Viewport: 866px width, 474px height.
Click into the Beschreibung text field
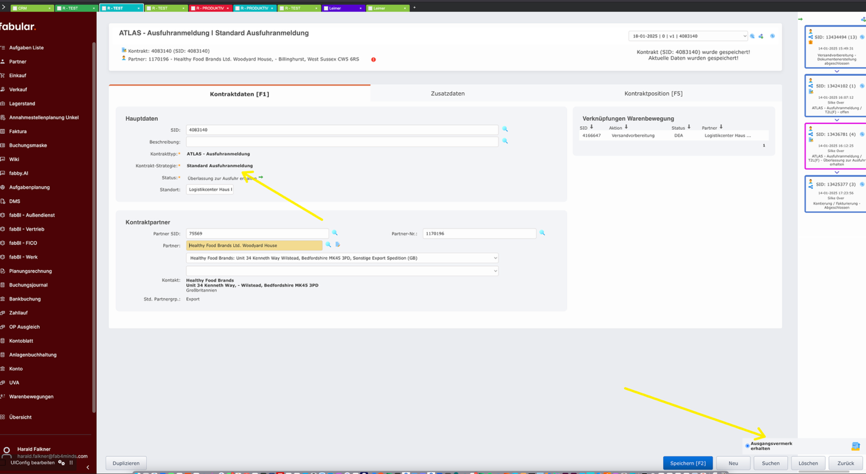(x=341, y=142)
